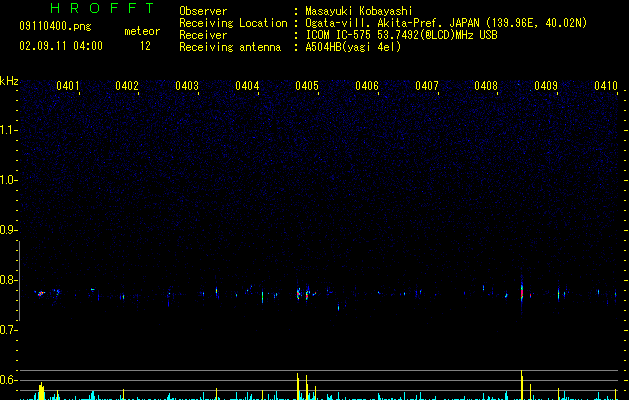Viewport: 629px width, 400px height.
Task: Click the 0407 time marker
Action: pos(427,86)
